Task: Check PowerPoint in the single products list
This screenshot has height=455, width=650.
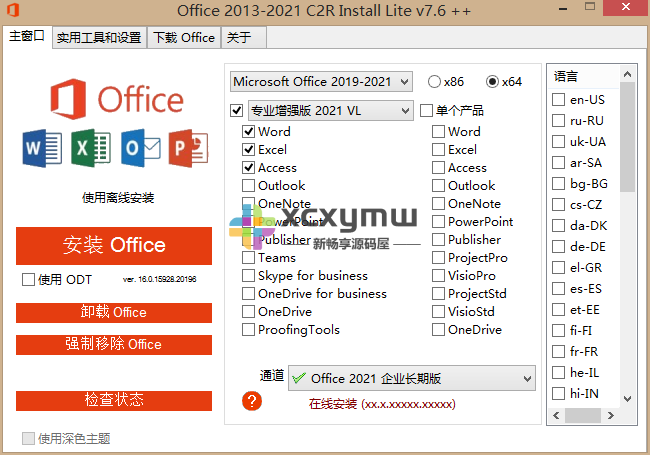Action: (438, 221)
